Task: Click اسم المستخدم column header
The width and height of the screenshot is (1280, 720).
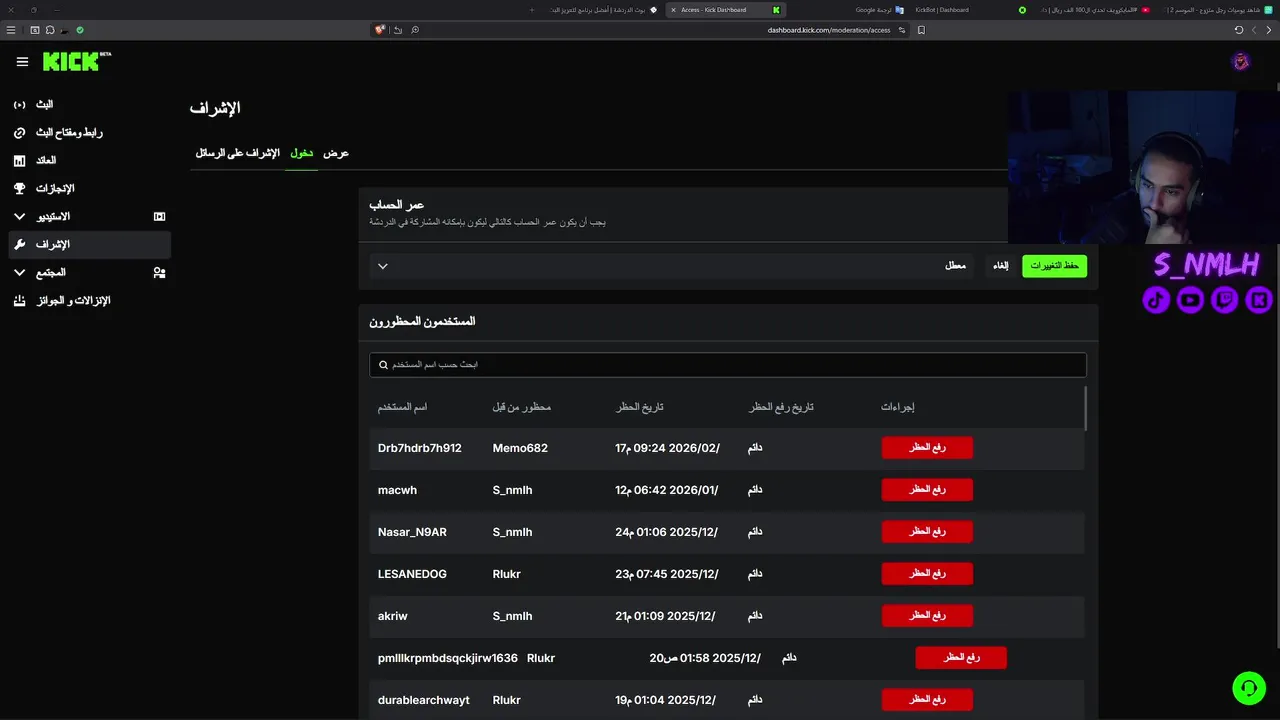Action: (402, 407)
